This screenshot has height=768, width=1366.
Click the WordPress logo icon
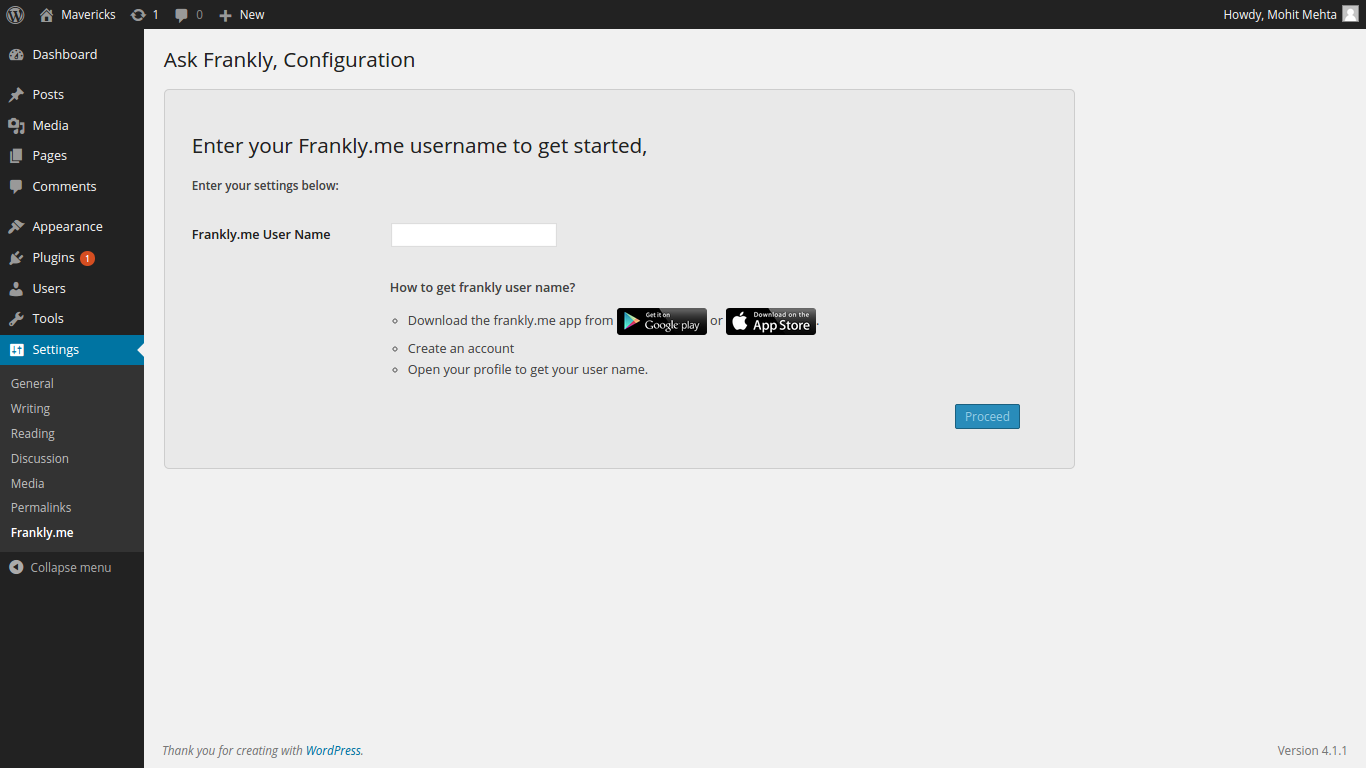tap(15, 14)
